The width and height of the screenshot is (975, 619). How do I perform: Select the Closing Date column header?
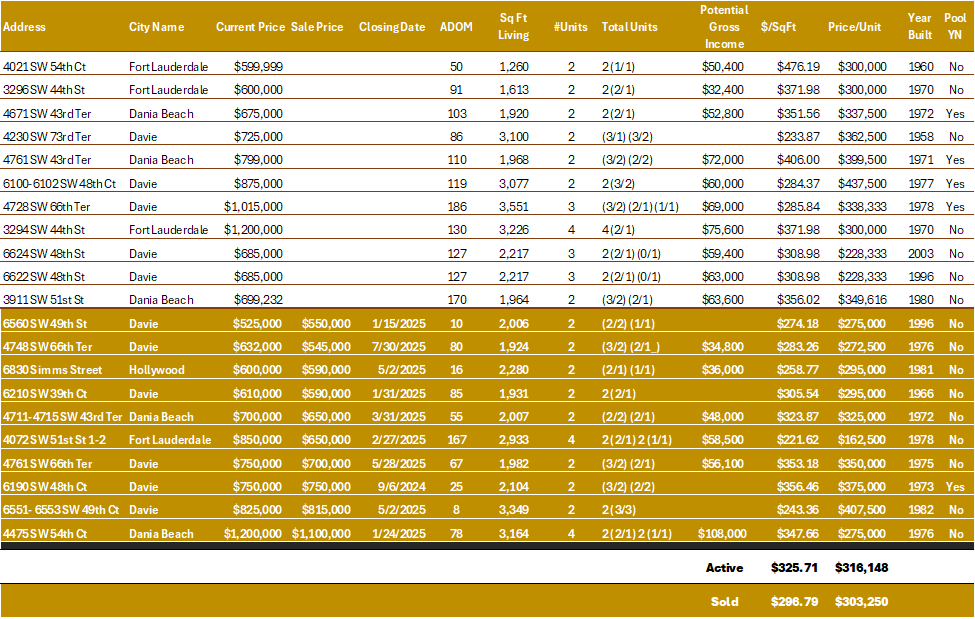[392, 27]
